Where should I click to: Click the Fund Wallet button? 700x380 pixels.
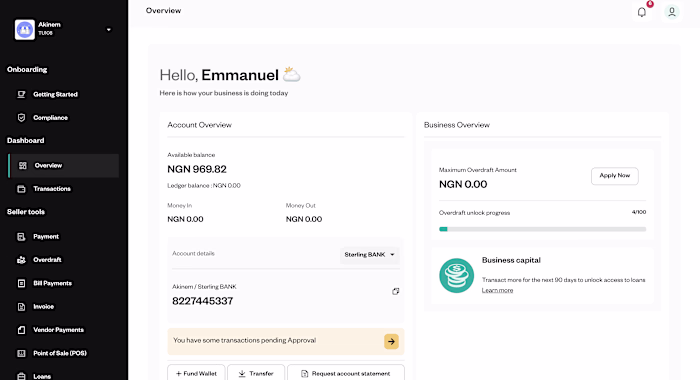click(196, 373)
